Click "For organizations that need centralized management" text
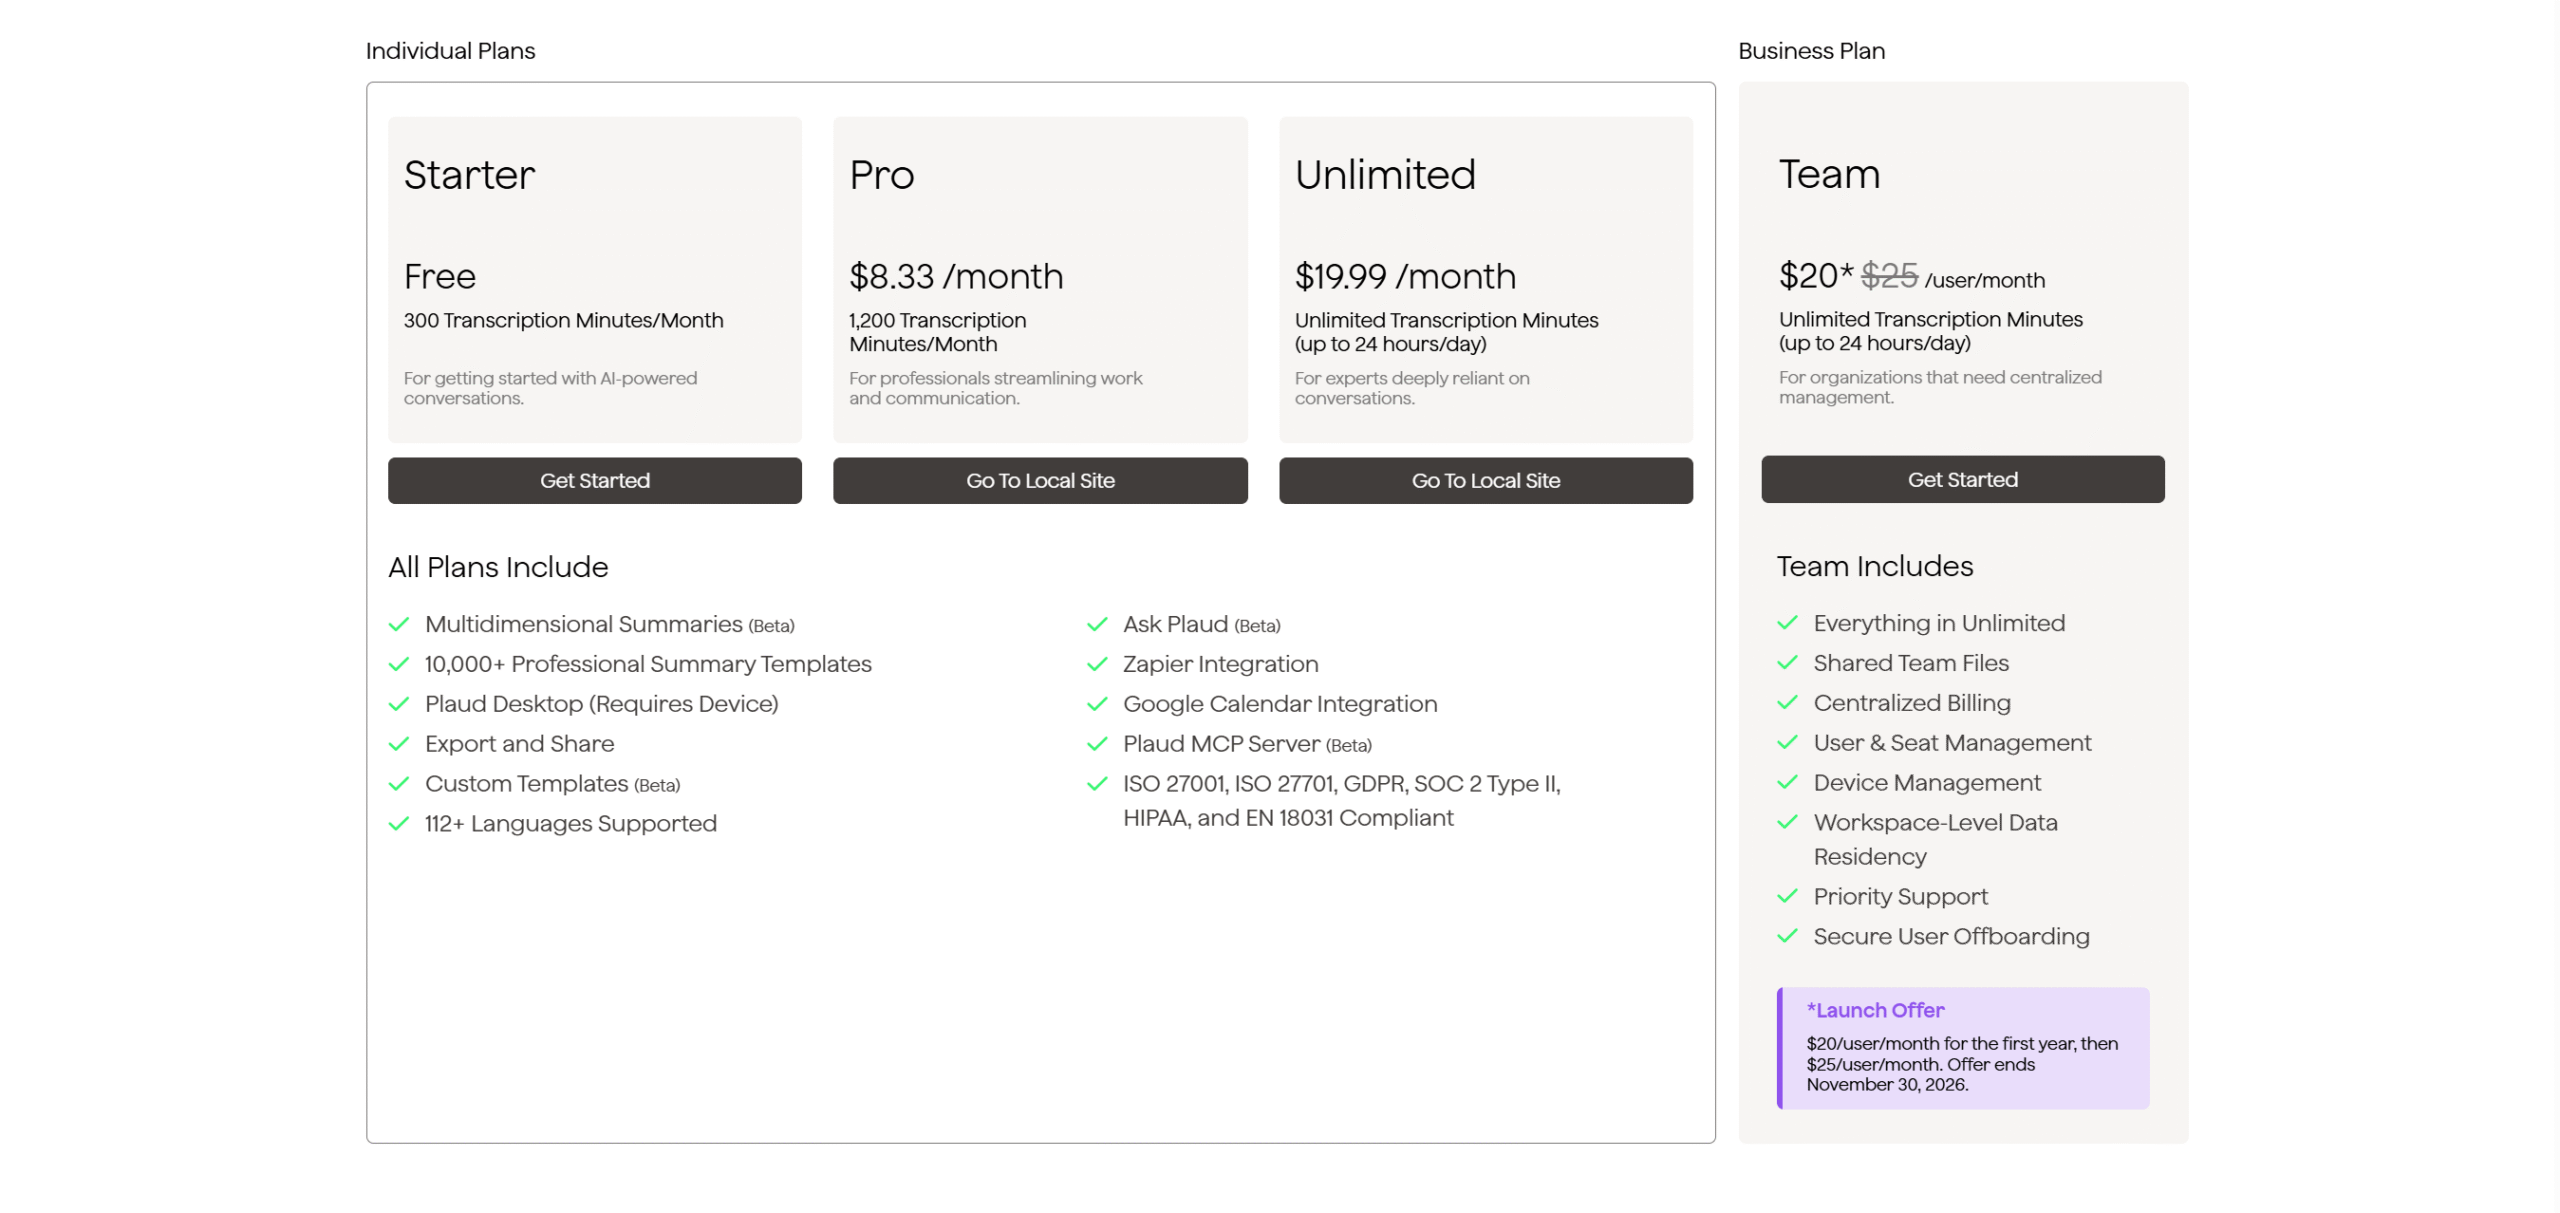 (1940, 388)
